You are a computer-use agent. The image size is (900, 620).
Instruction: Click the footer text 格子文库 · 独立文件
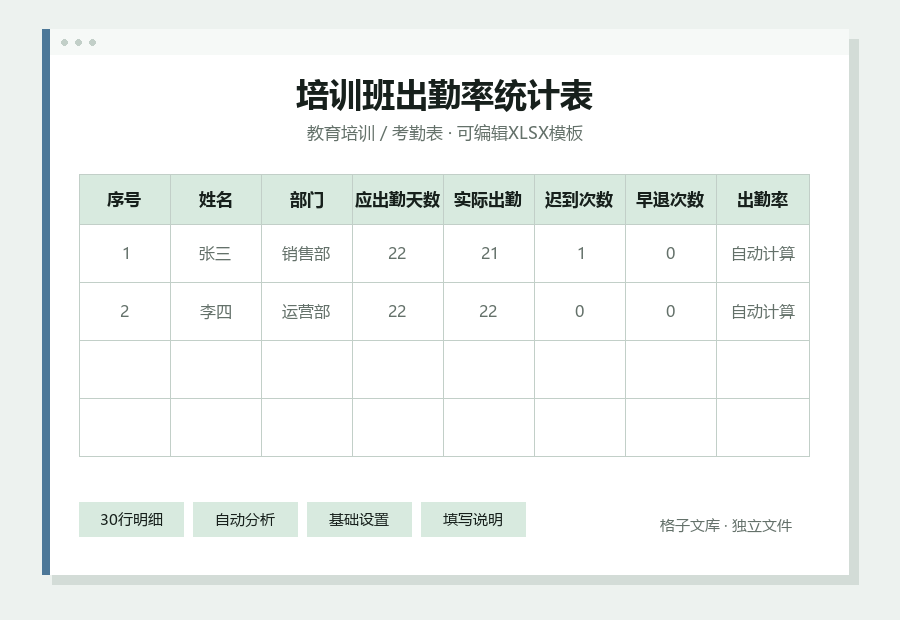(x=726, y=525)
